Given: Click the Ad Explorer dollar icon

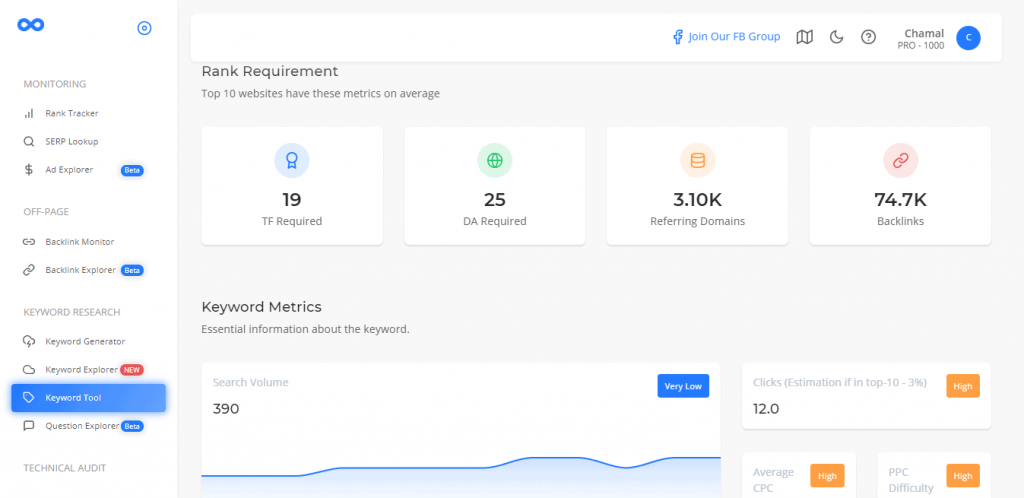Looking at the screenshot, I should click(x=29, y=170).
